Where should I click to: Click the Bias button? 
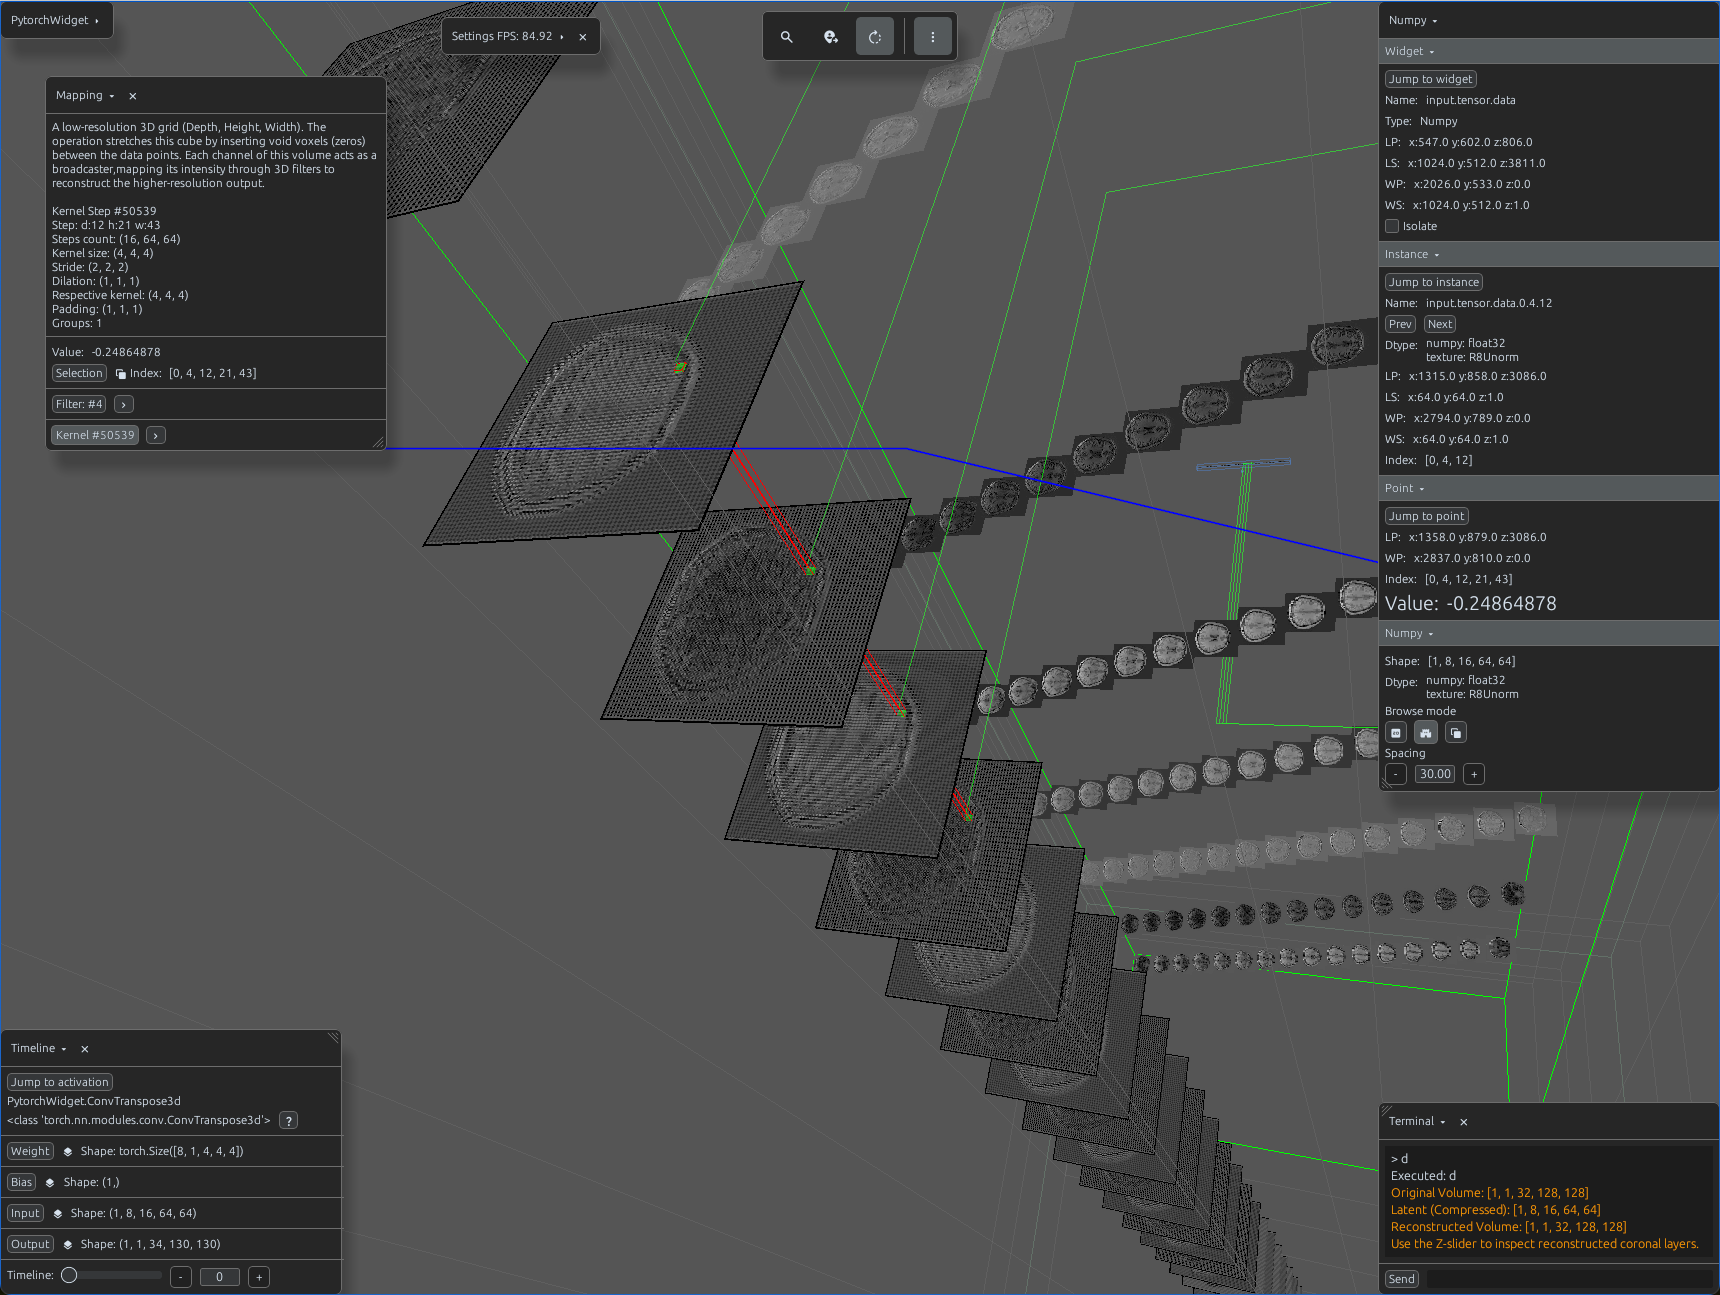click(21, 1182)
